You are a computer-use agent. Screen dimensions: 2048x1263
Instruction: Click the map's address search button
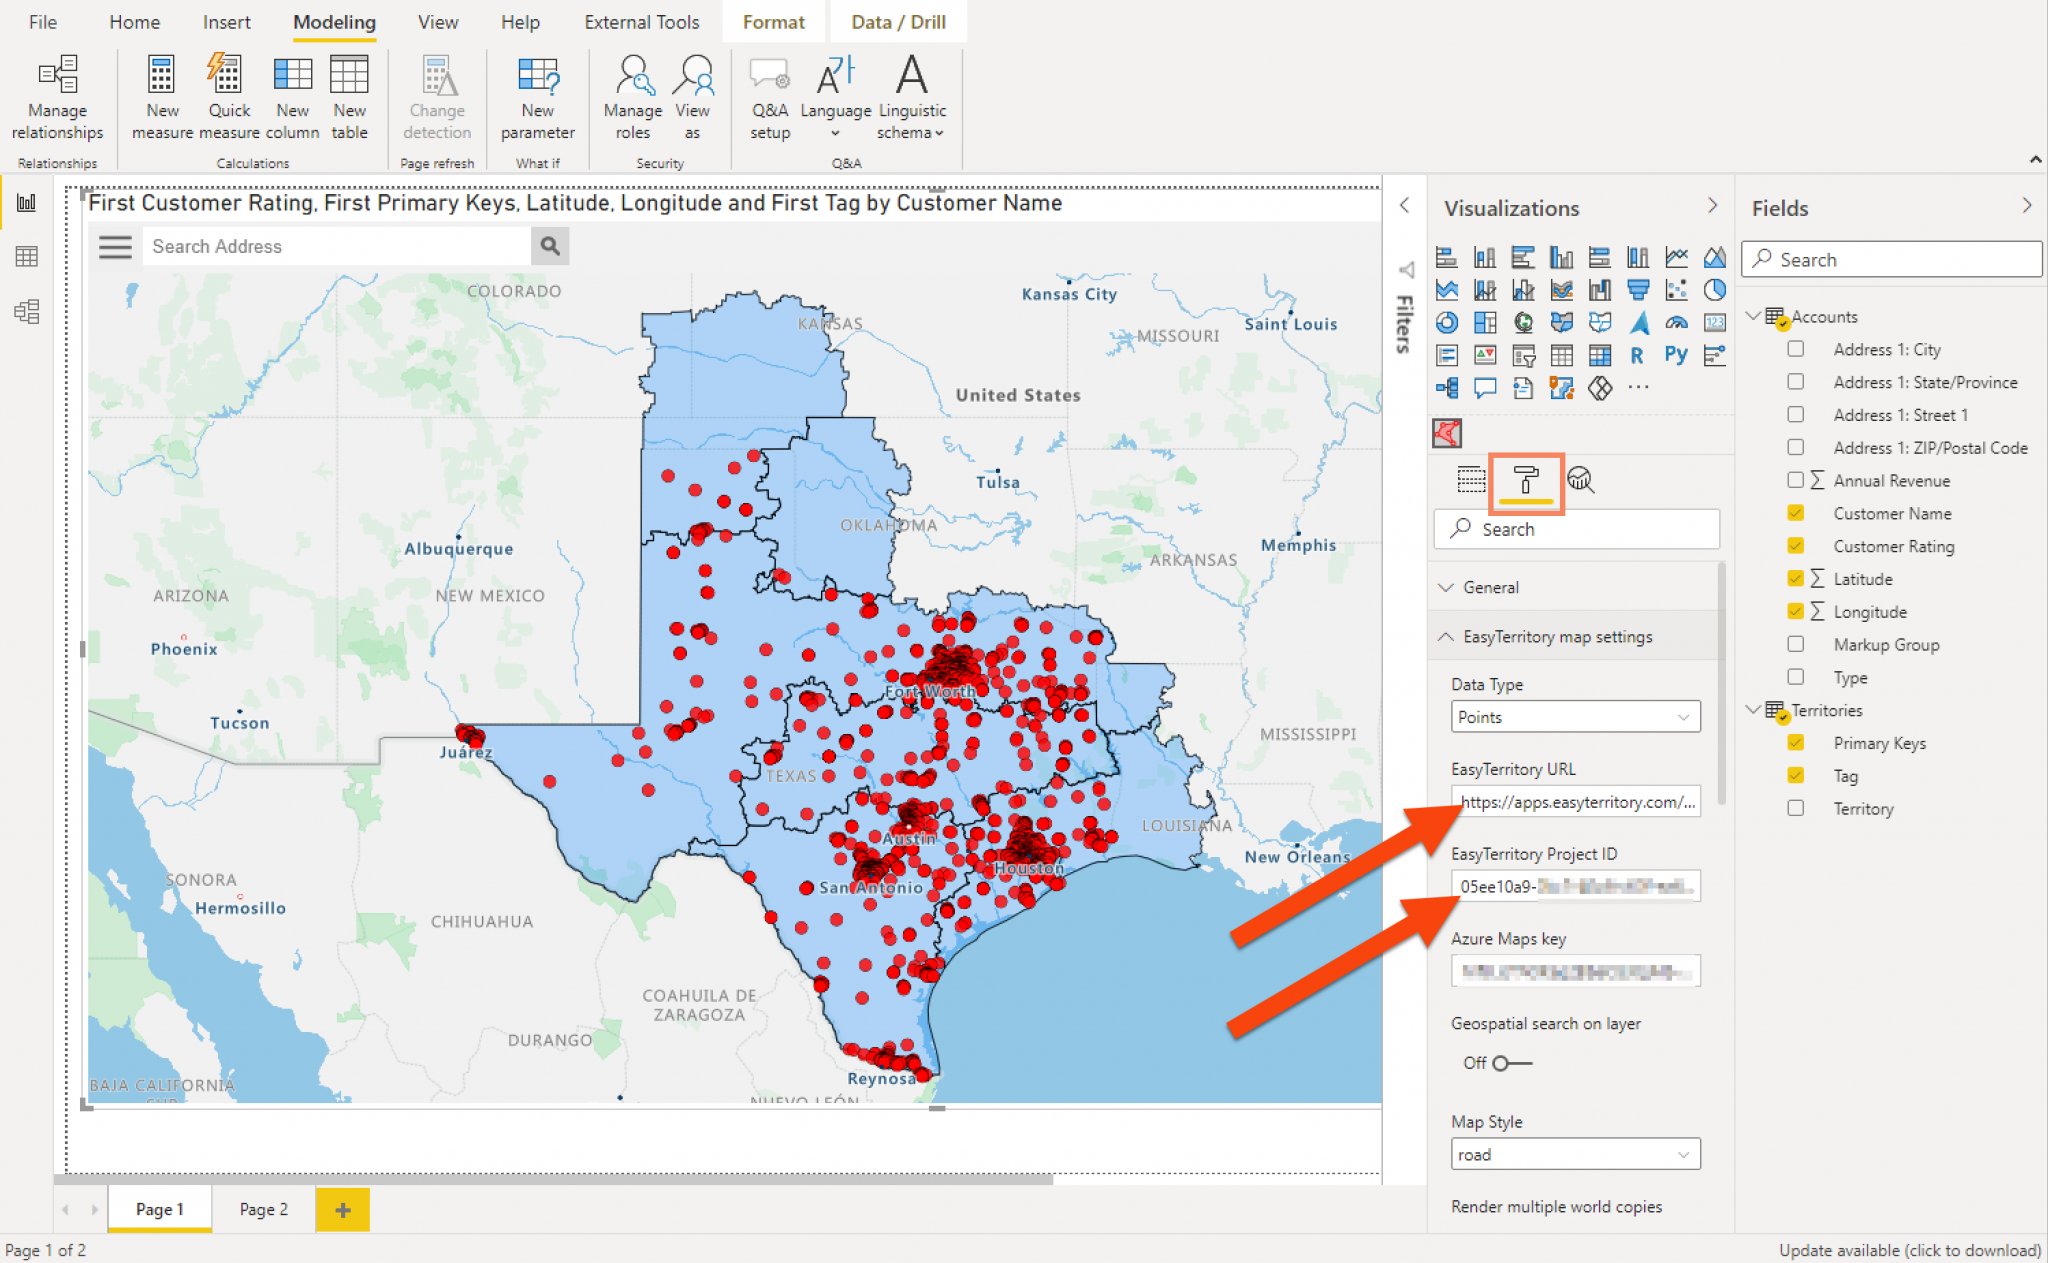(549, 246)
